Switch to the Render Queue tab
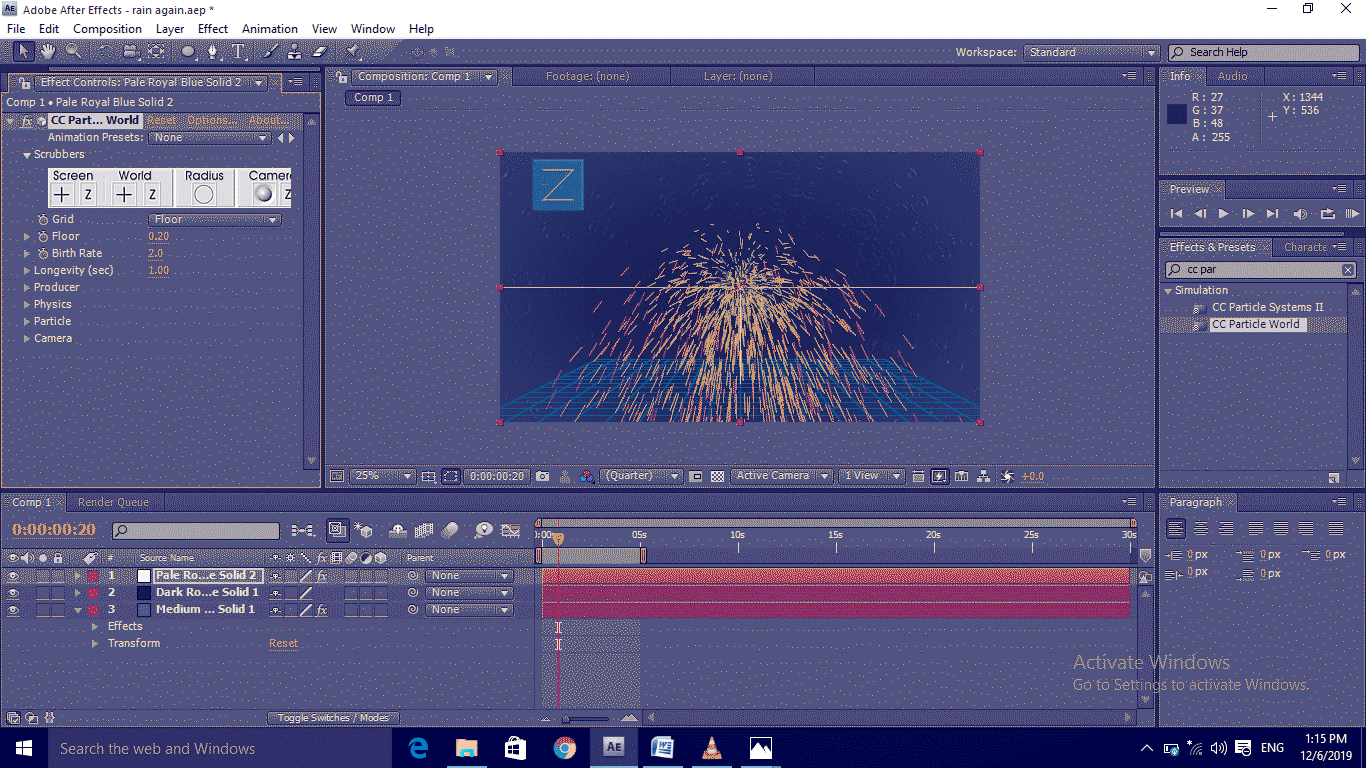This screenshot has width=1366, height=768. coord(113,503)
